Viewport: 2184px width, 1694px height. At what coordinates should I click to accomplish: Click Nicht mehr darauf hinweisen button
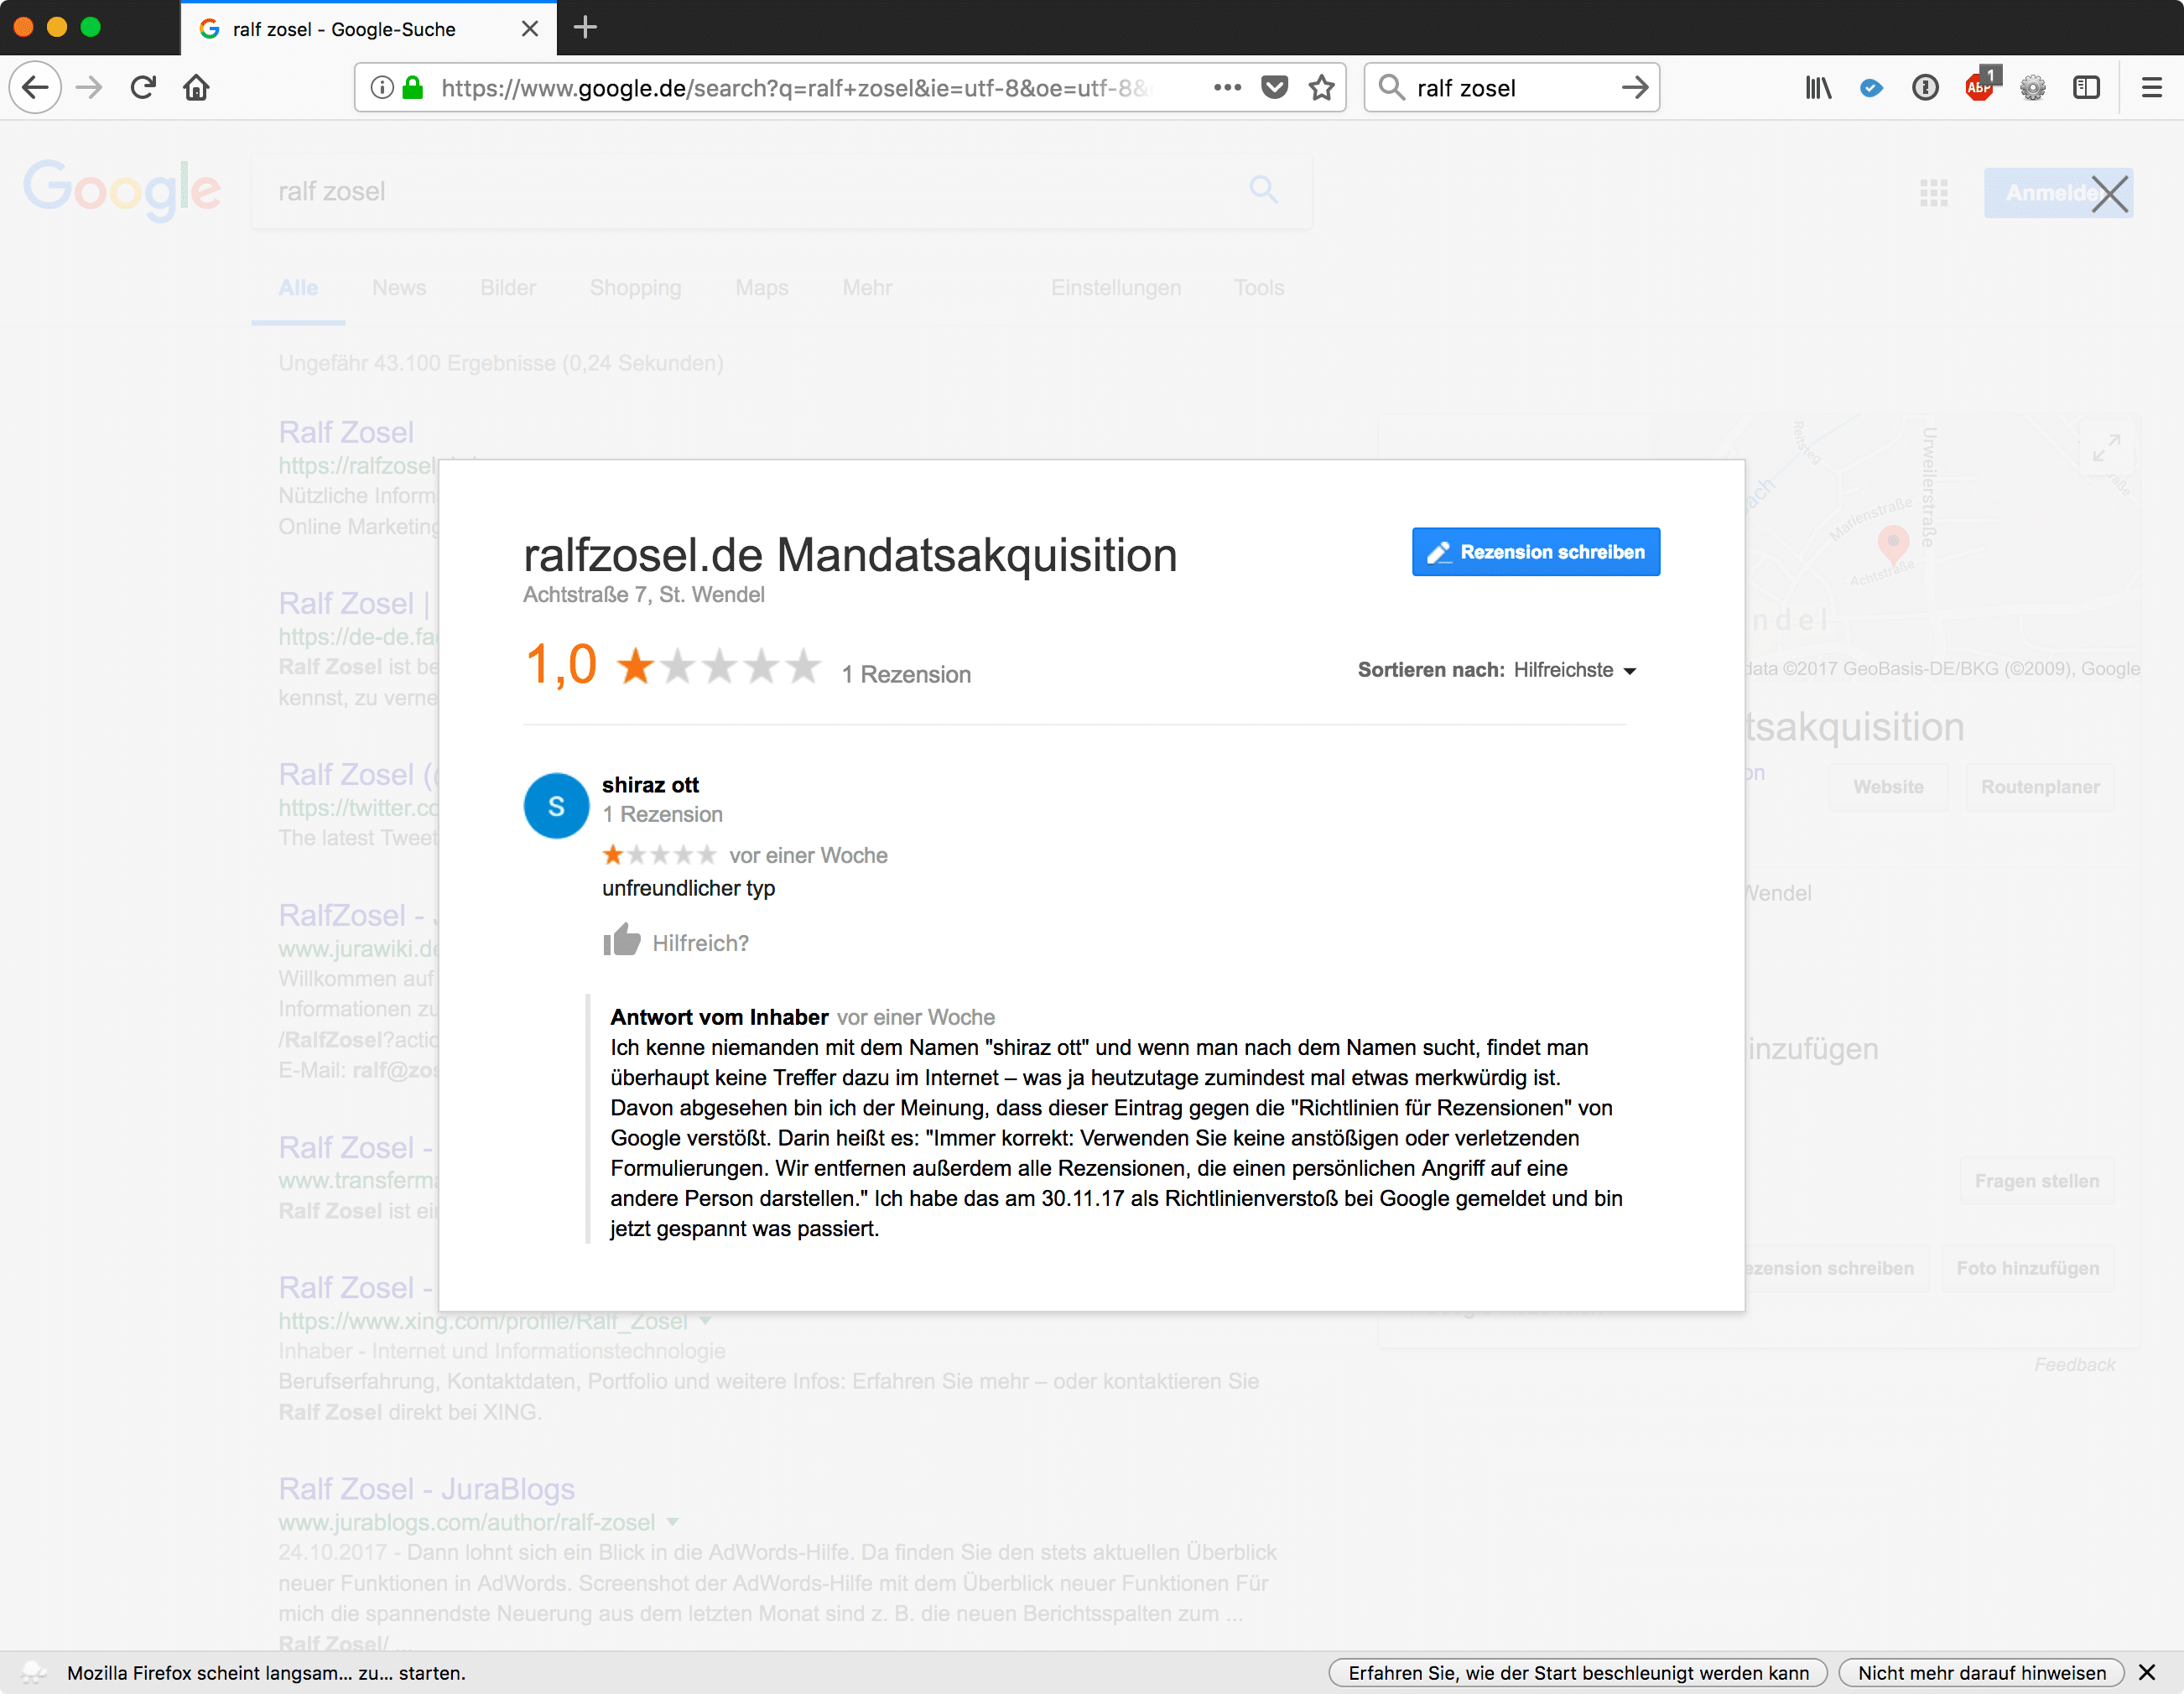(x=1981, y=1673)
